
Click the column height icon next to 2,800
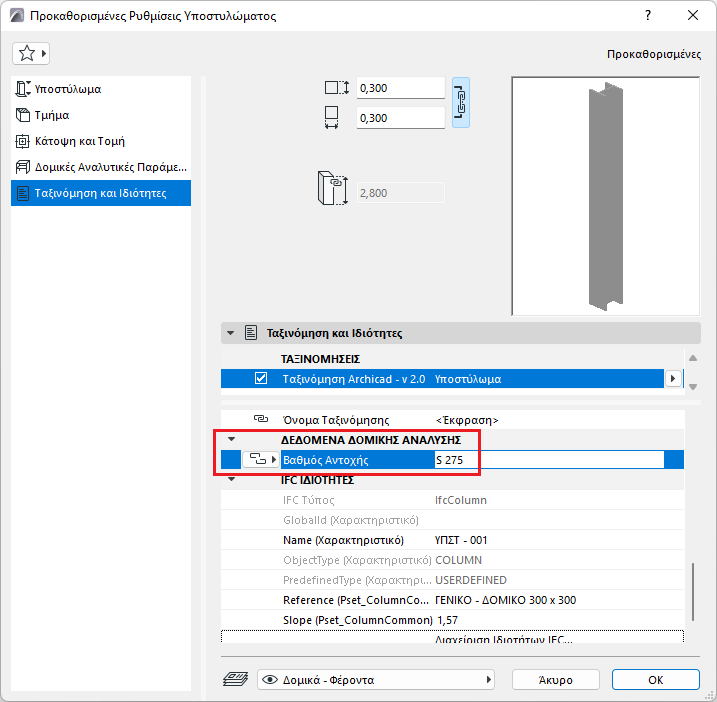[332, 188]
